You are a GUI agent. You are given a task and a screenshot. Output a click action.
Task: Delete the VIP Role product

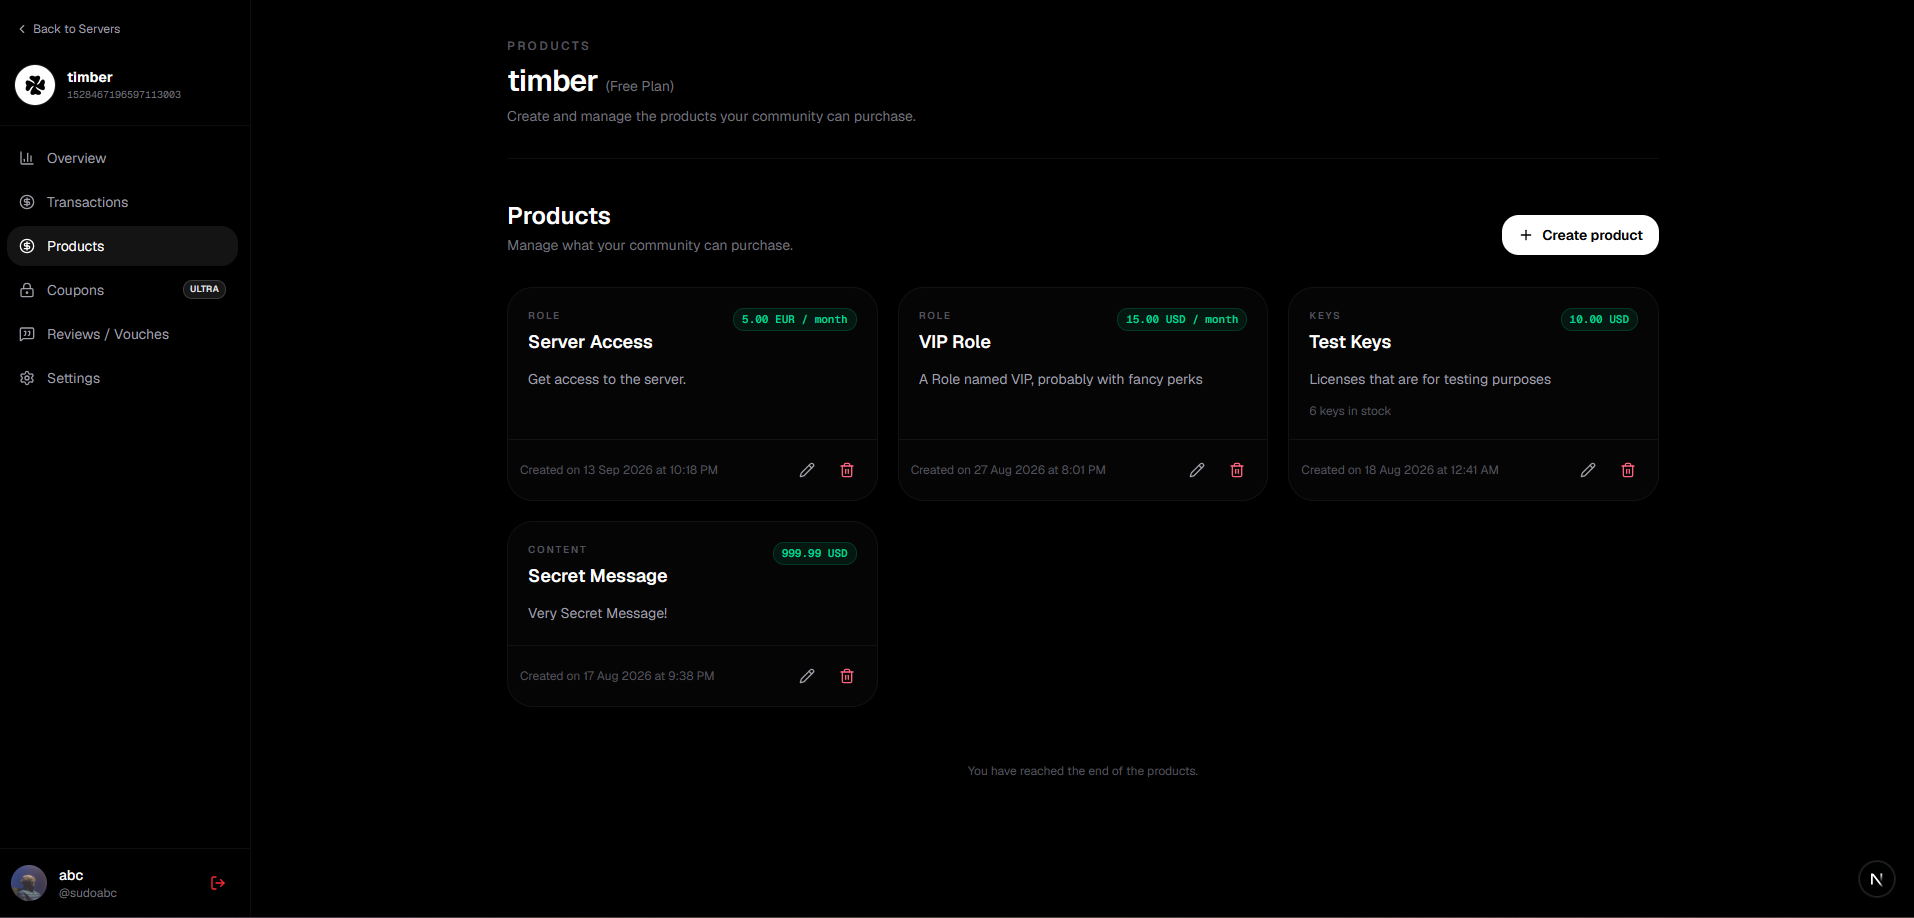coord(1237,470)
